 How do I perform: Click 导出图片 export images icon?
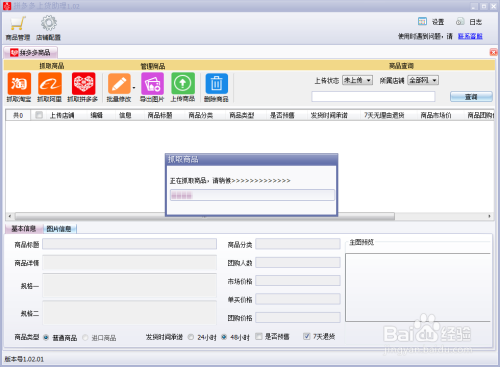[x=152, y=83]
